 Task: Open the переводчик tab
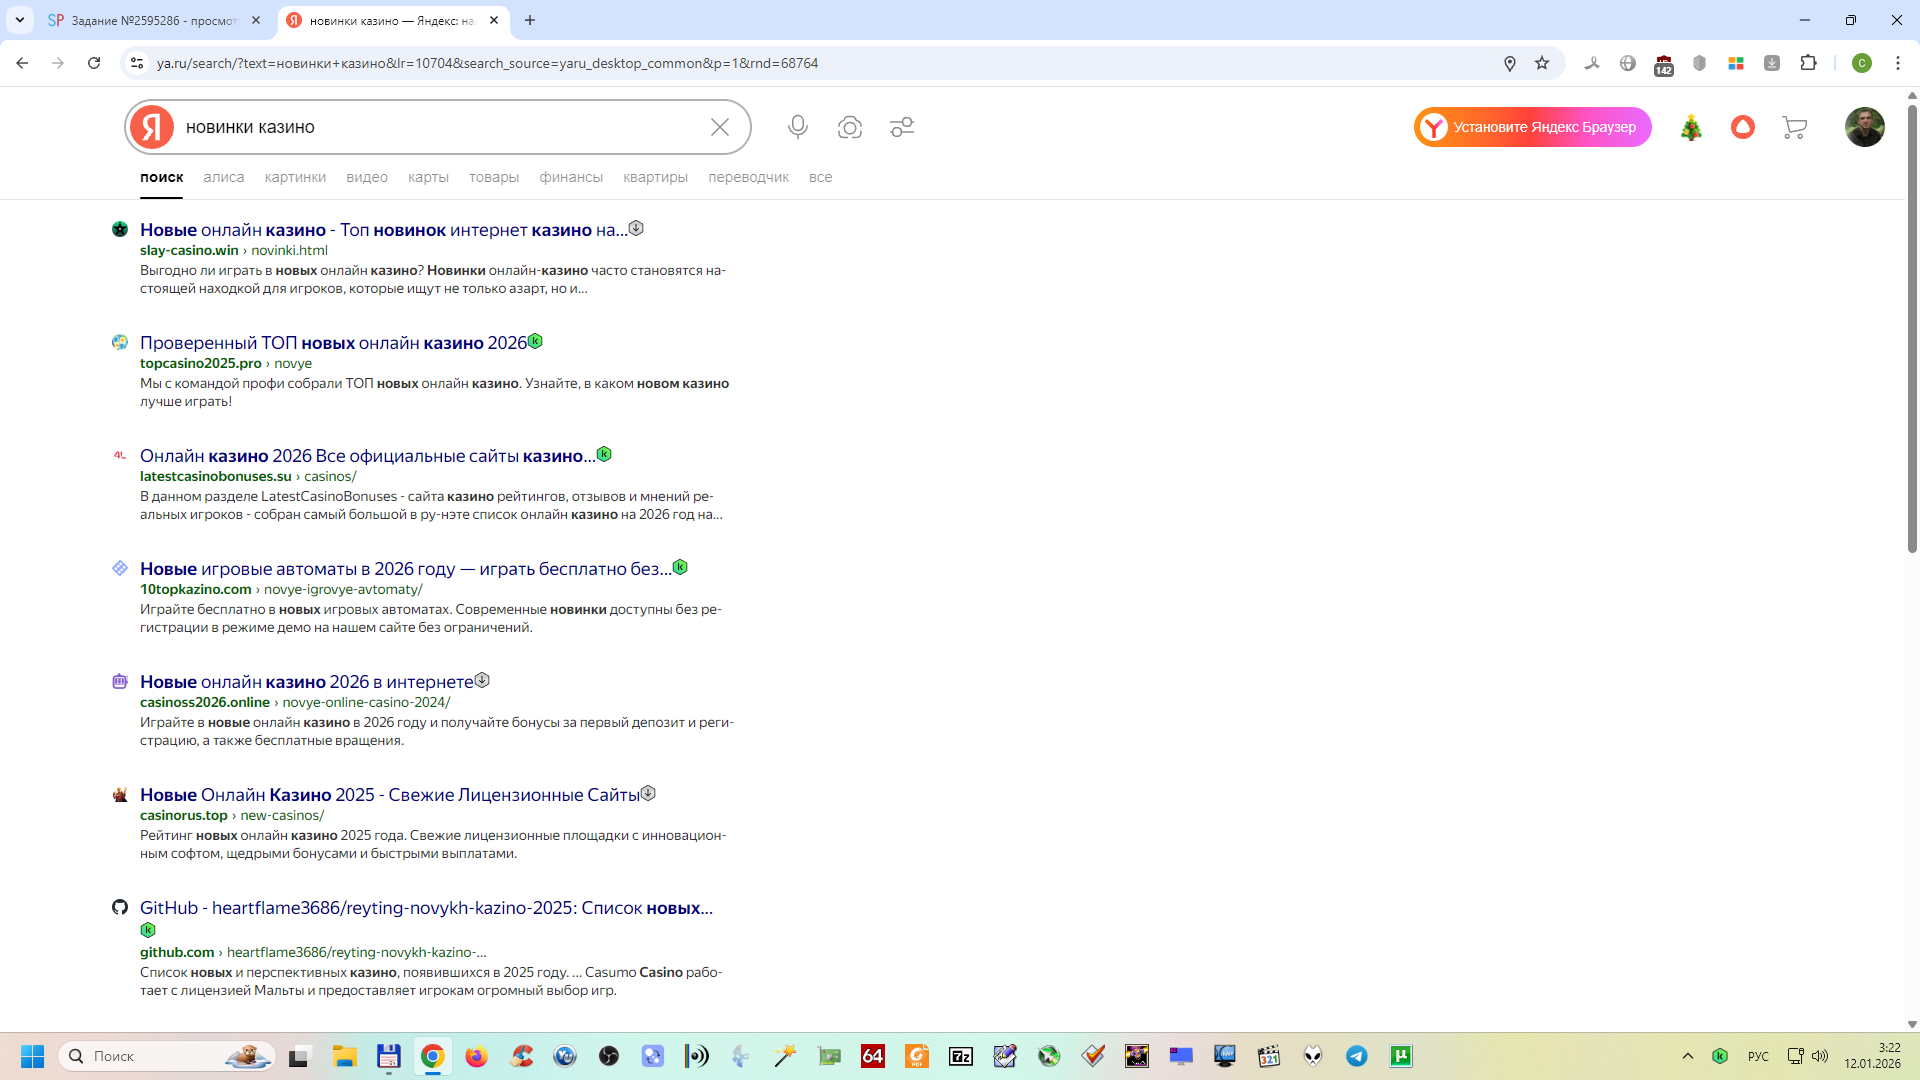point(748,177)
